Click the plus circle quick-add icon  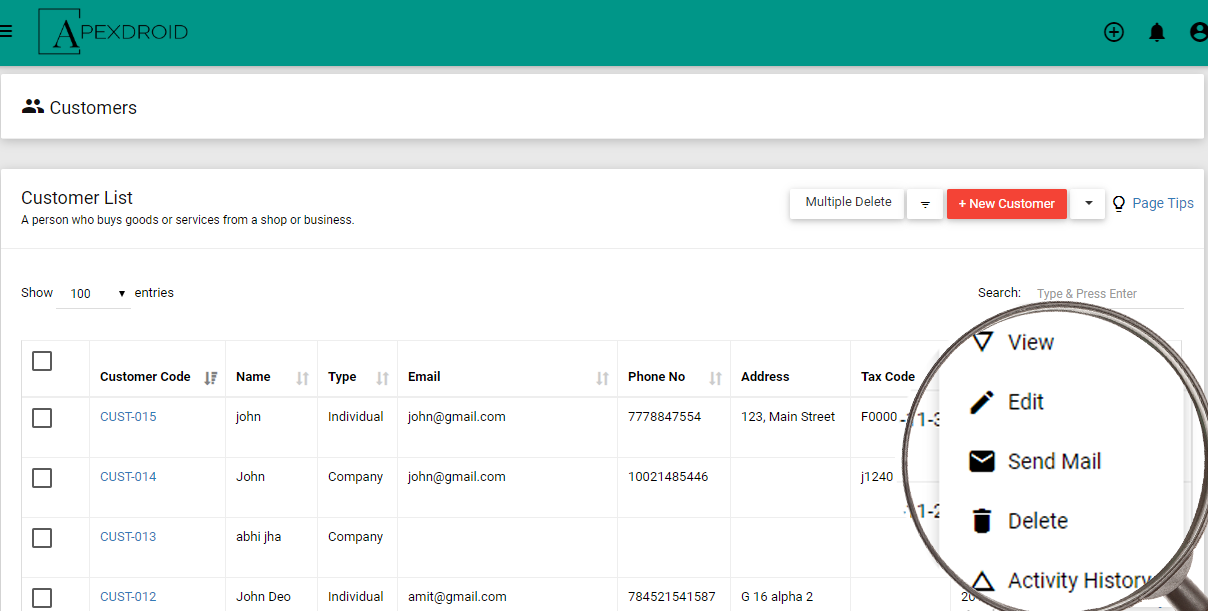(1113, 32)
